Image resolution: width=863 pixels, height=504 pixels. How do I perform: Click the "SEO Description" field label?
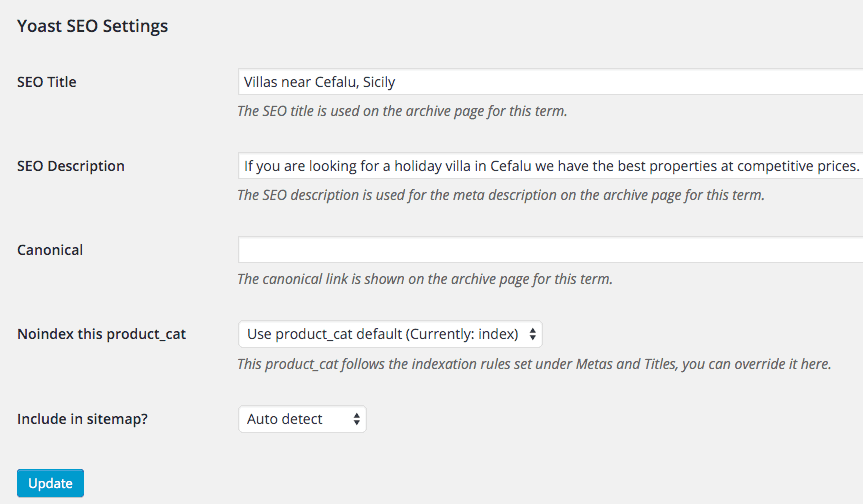[71, 166]
